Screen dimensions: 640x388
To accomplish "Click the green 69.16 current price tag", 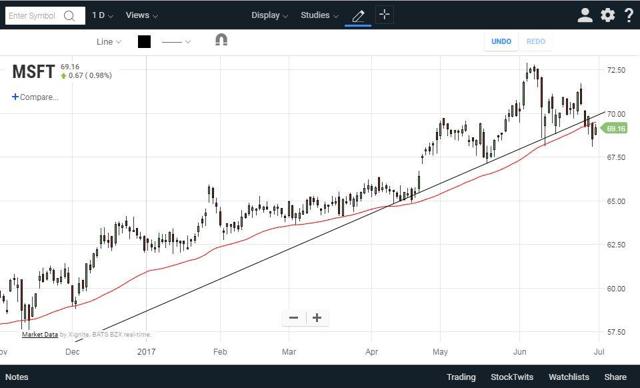I will click(615, 129).
